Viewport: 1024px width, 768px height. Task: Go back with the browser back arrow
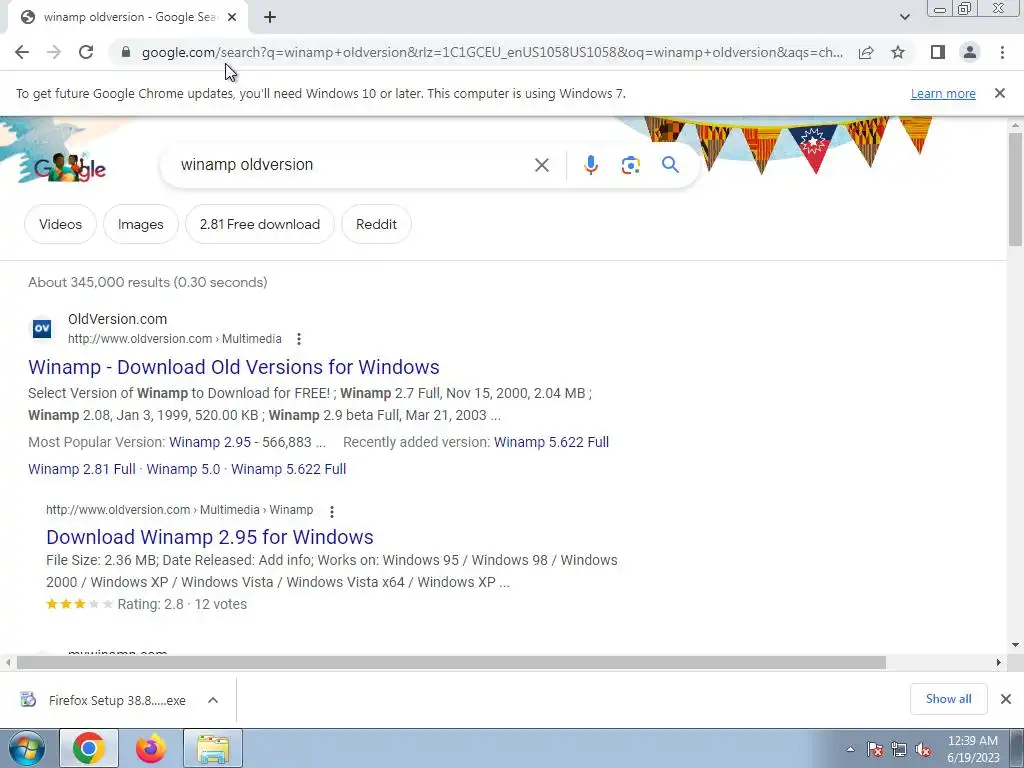click(x=22, y=52)
